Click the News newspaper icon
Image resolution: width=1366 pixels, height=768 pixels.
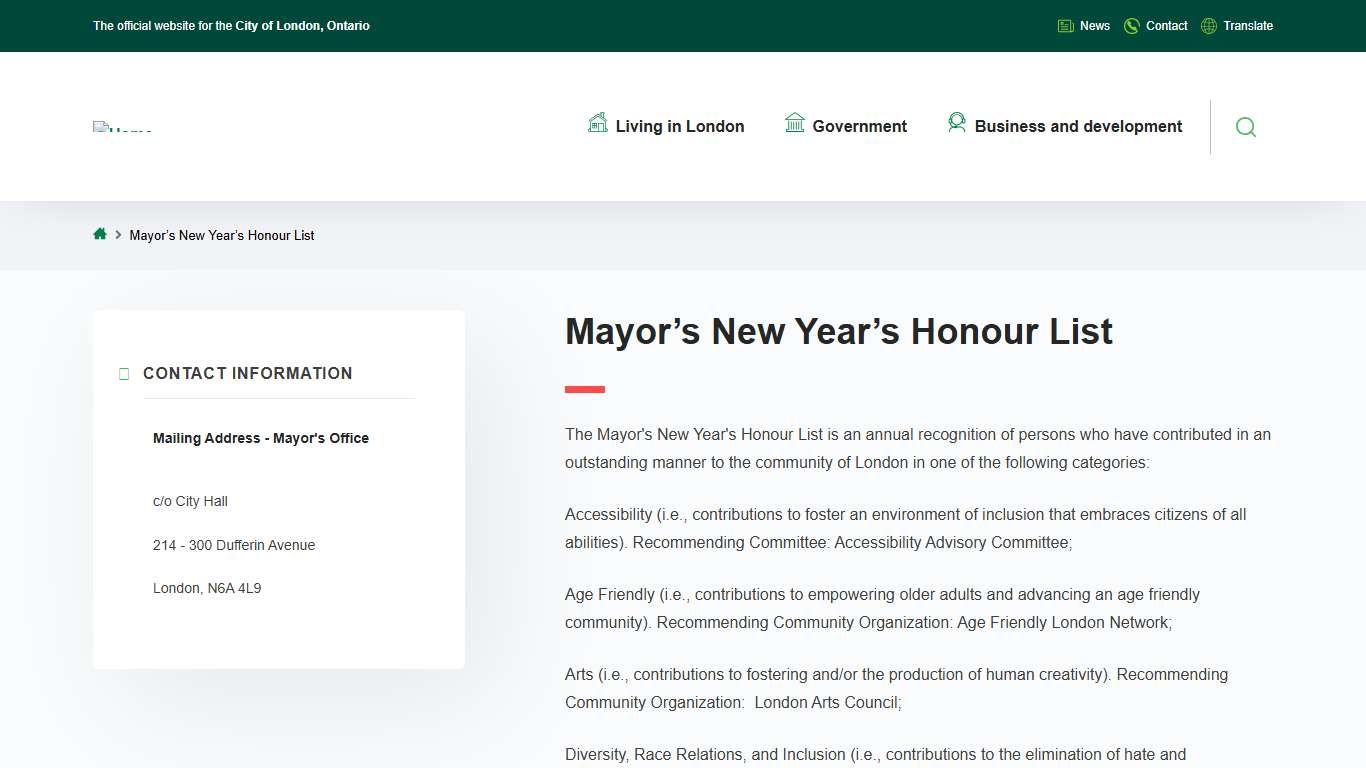coord(1064,25)
